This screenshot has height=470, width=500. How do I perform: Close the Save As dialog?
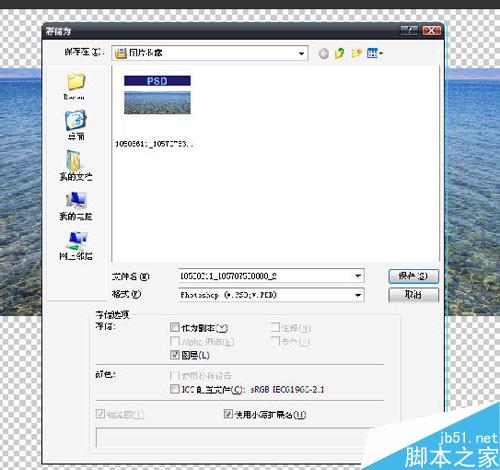431,31
